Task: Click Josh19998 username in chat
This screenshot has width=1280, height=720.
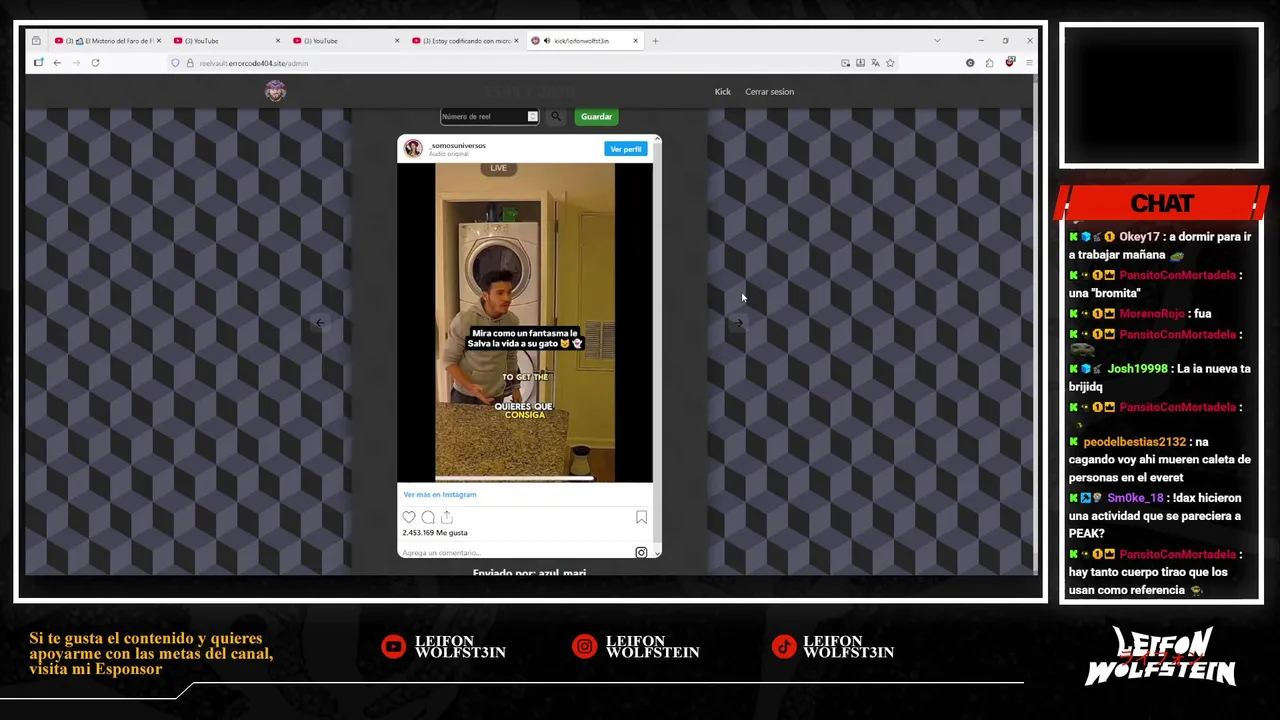Action: point(1137,369)
